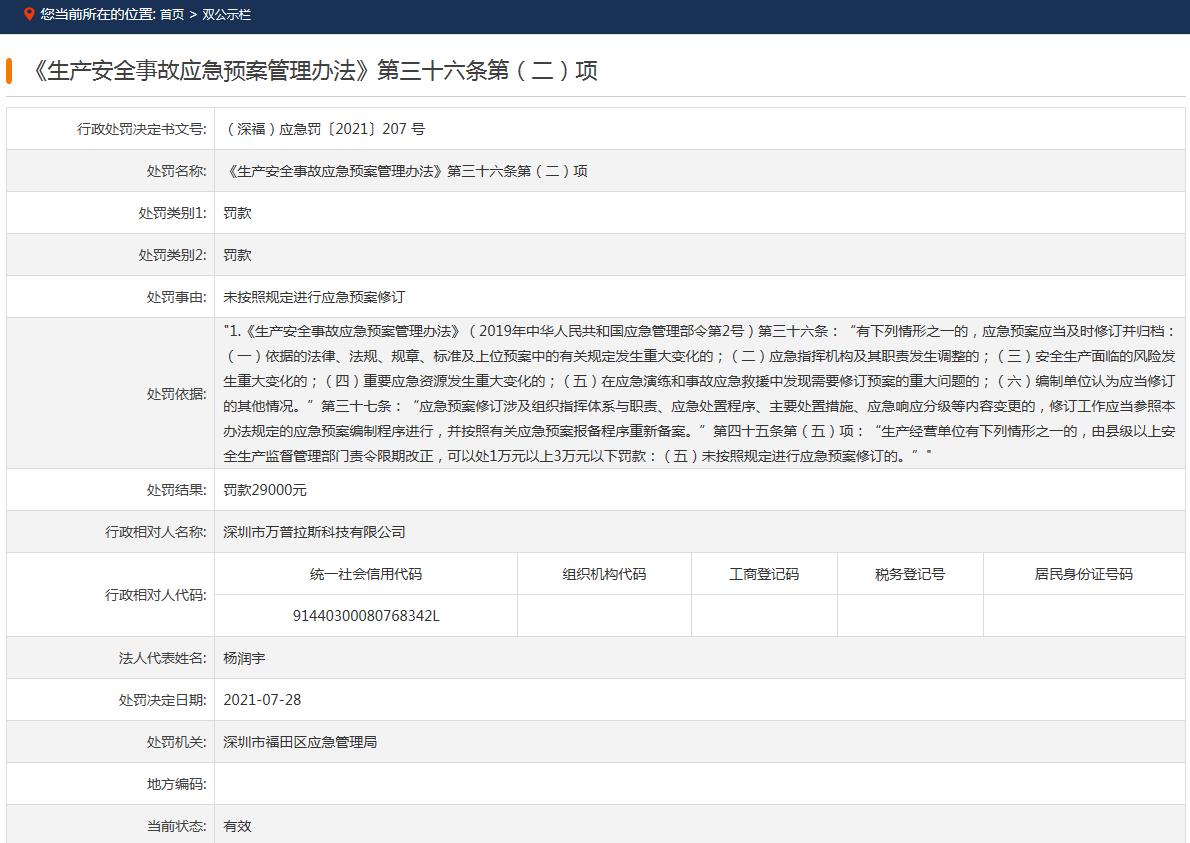This screenshot has width=1190, height=843.
Task: Click the 处罚依据 legal basis paragraph
Action: [x=699, y=393]
